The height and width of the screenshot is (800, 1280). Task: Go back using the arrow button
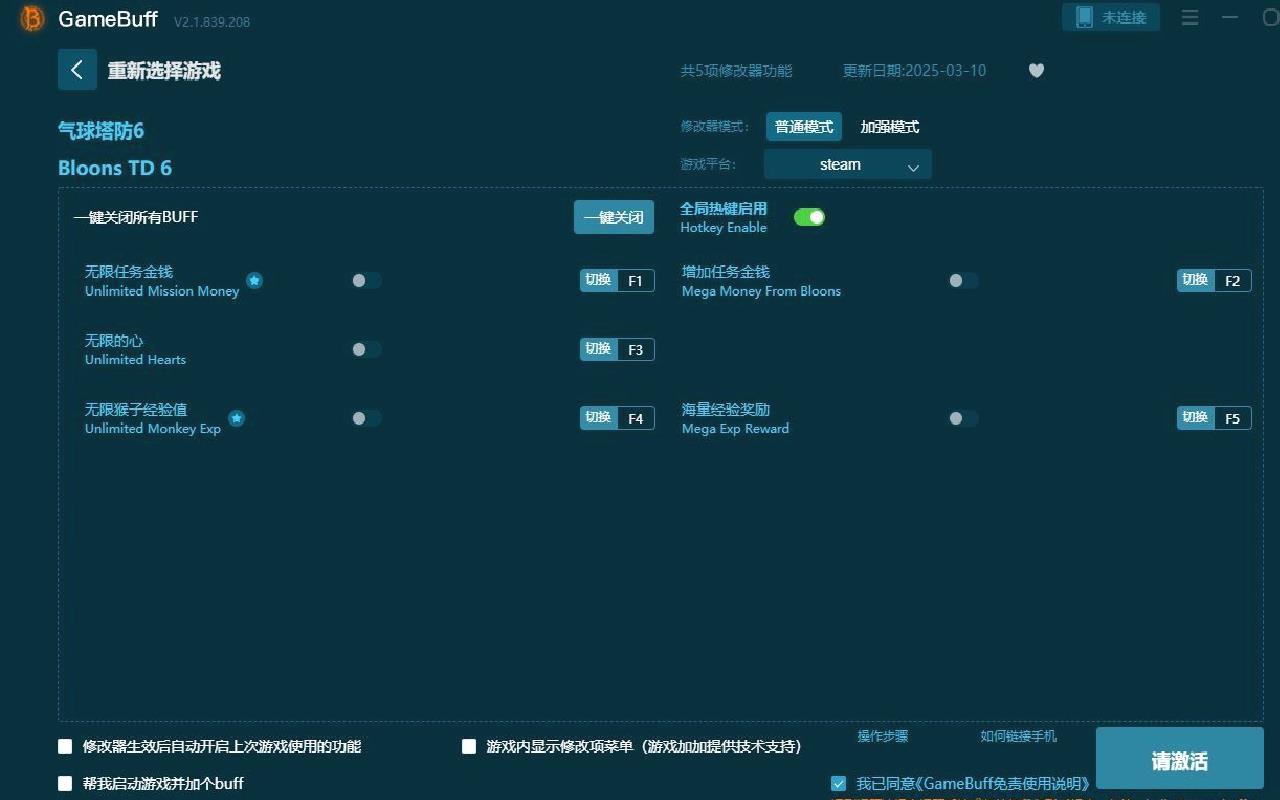coord(77,70)
